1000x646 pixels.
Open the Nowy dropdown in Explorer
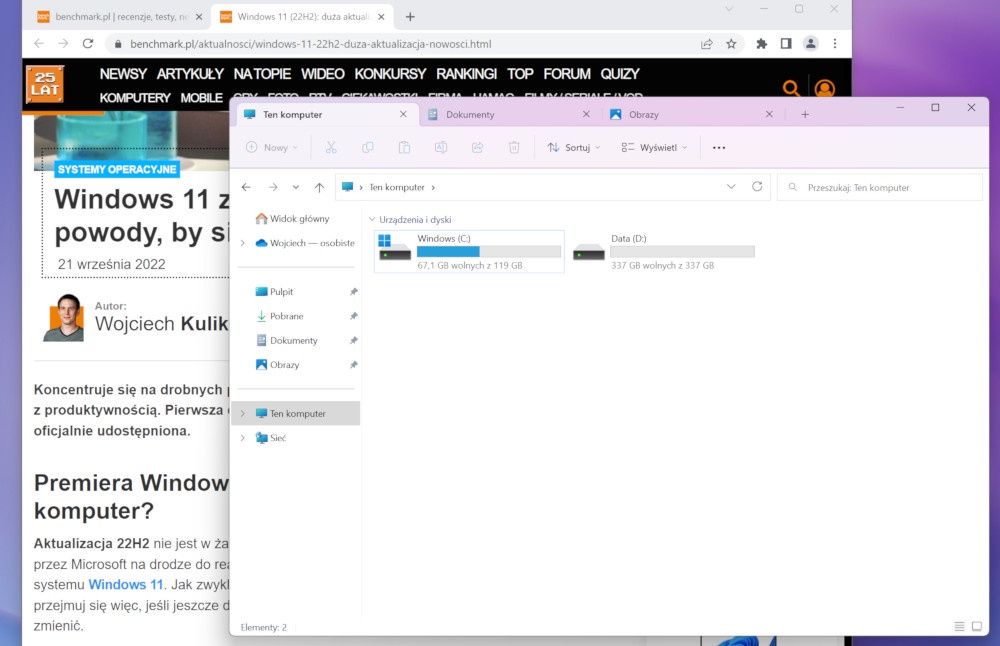(272, 147)
